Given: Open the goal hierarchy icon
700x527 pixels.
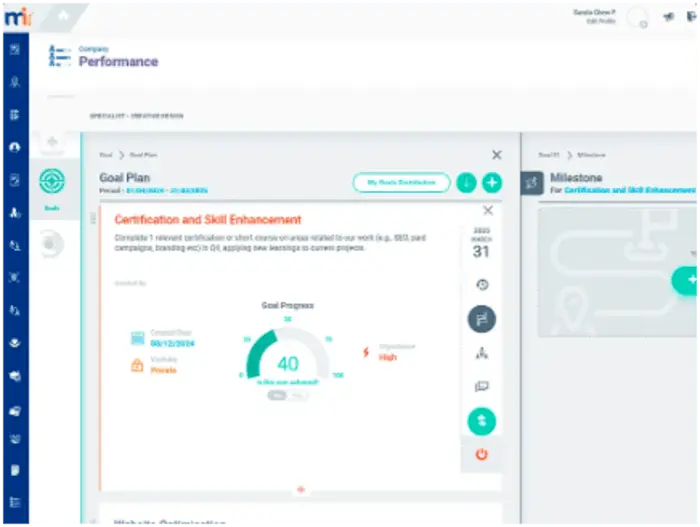Looking at the screenshot, I should click(482, 354).
